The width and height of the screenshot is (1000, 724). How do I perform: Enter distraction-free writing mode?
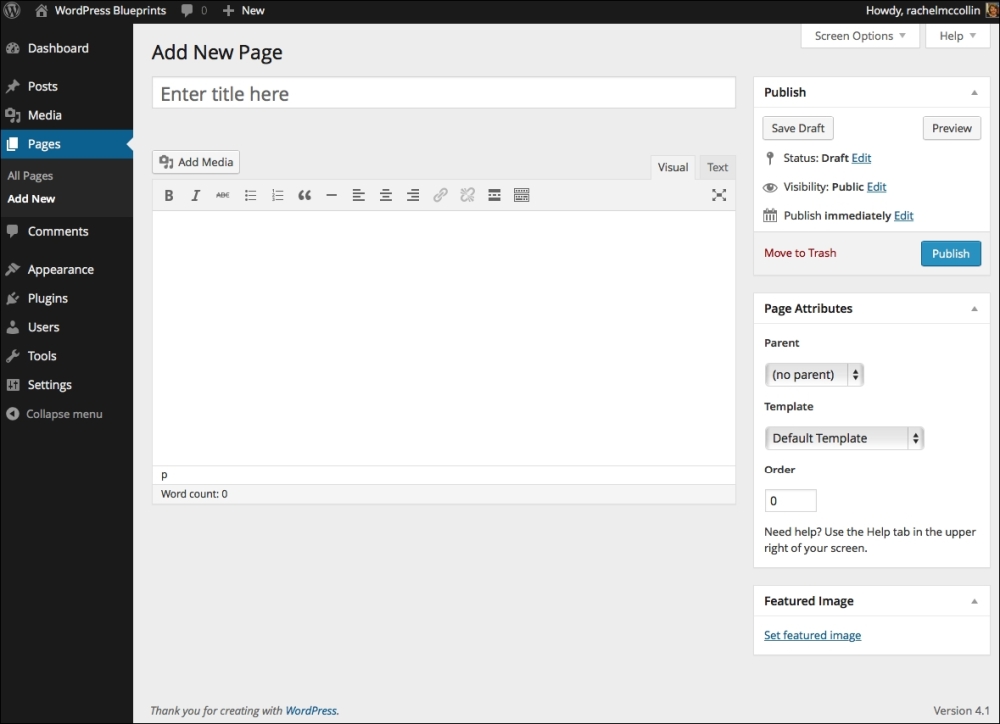point(719,195)
